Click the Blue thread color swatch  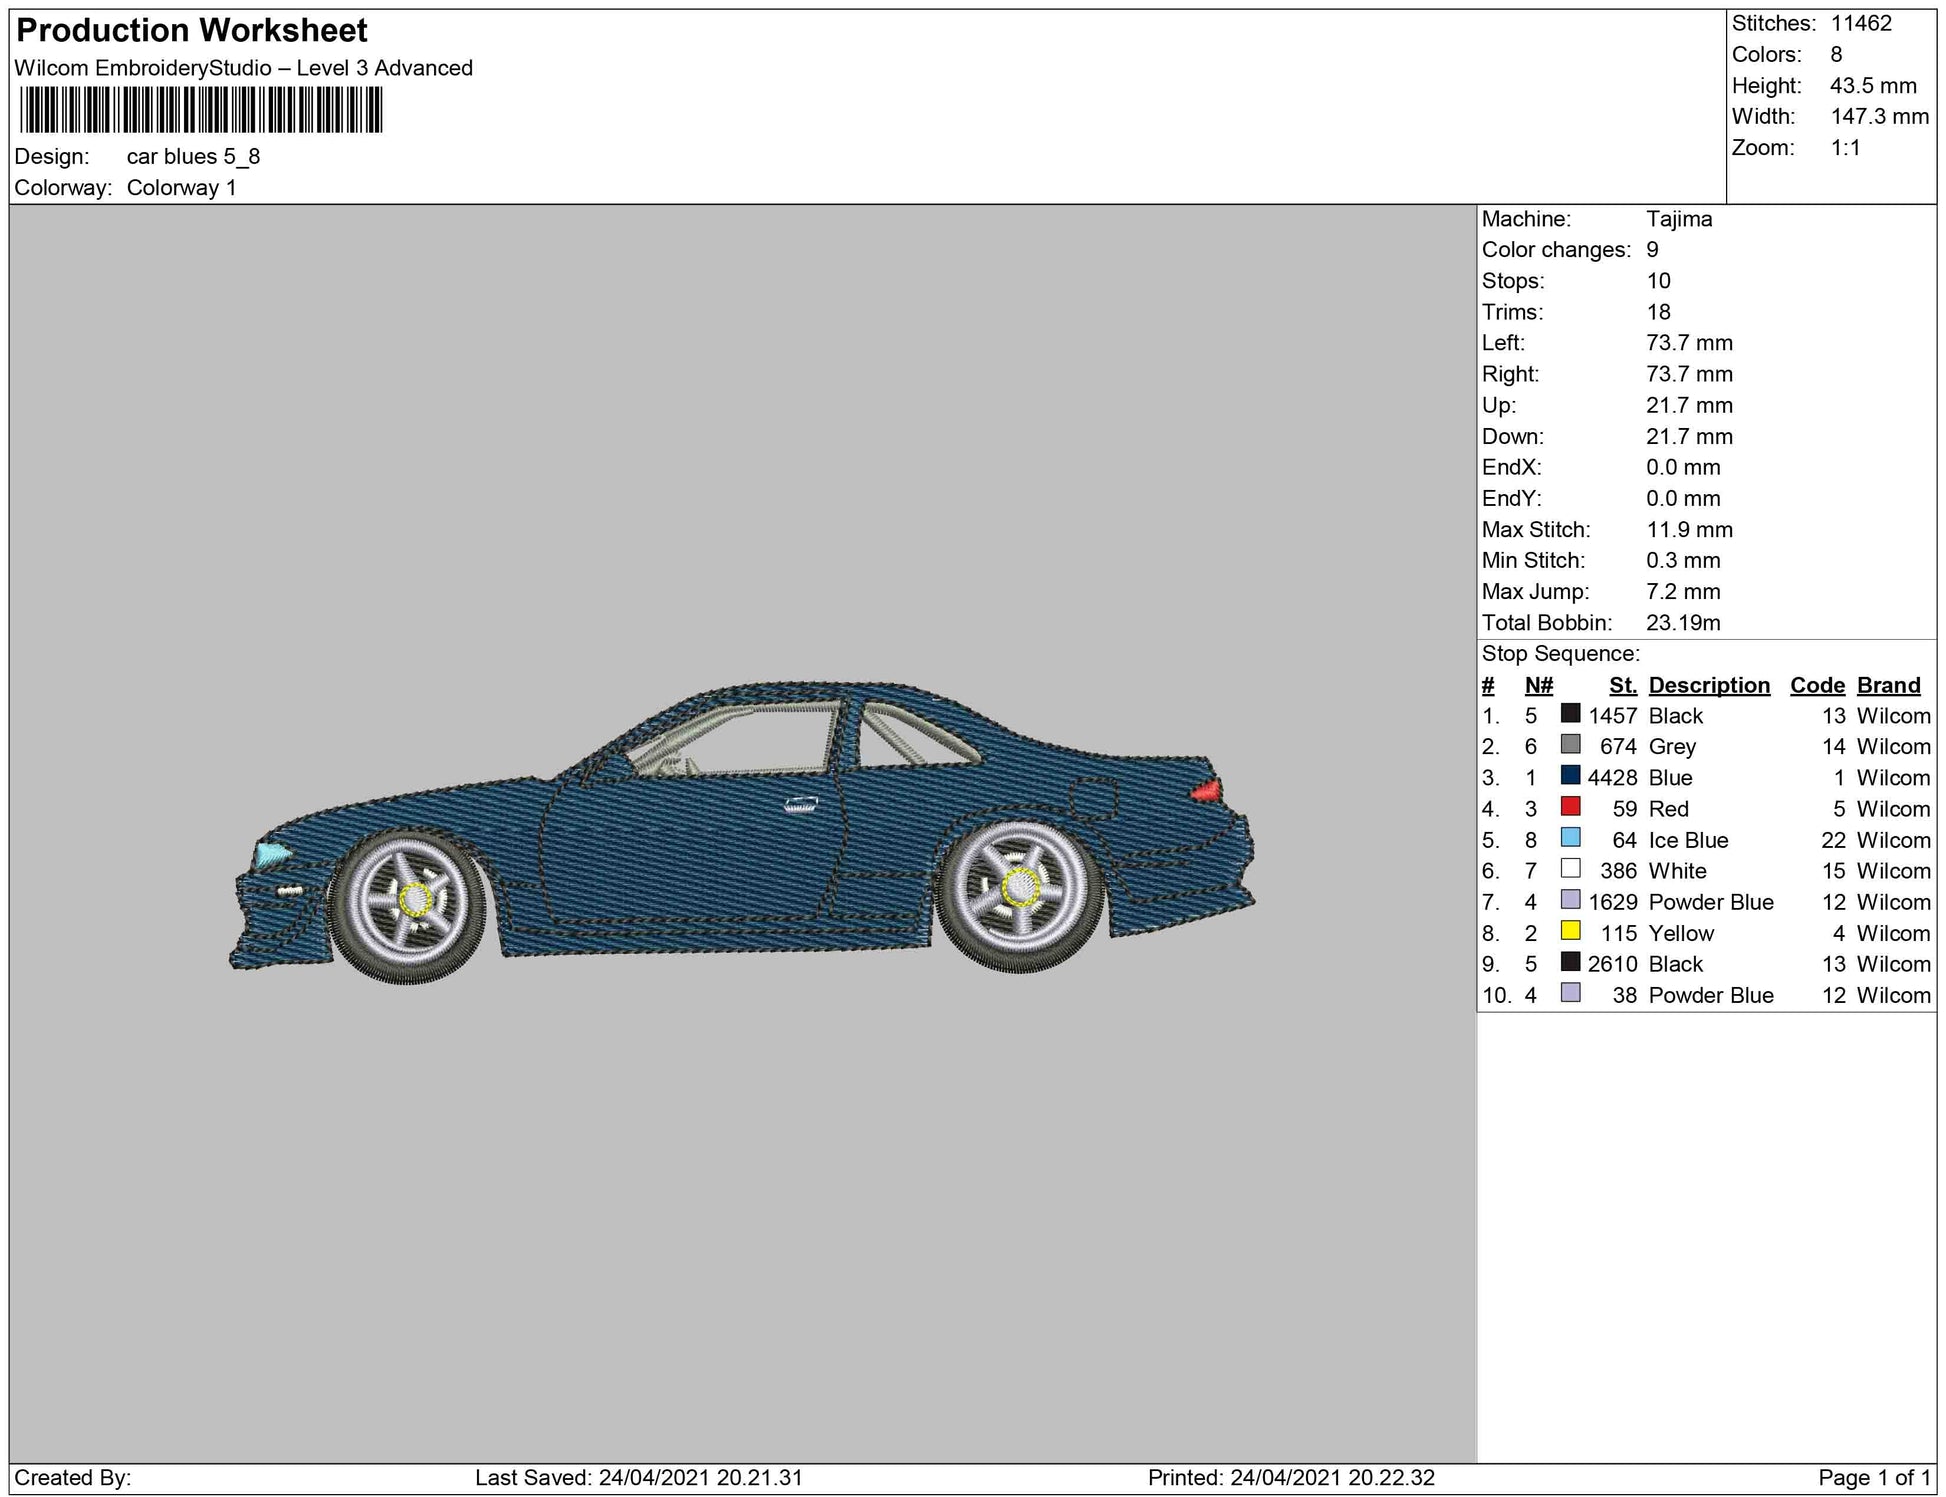[x=1570, y=776]
